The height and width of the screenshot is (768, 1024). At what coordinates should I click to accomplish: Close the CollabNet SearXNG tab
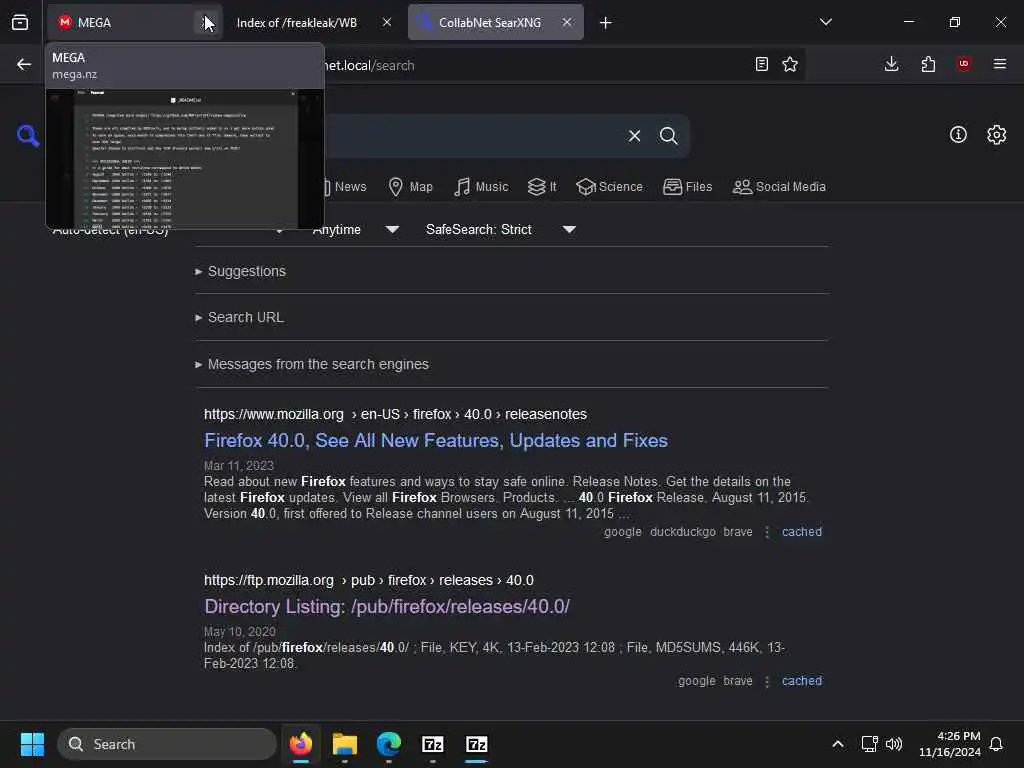pyautogui.click(x=567, y=22)
